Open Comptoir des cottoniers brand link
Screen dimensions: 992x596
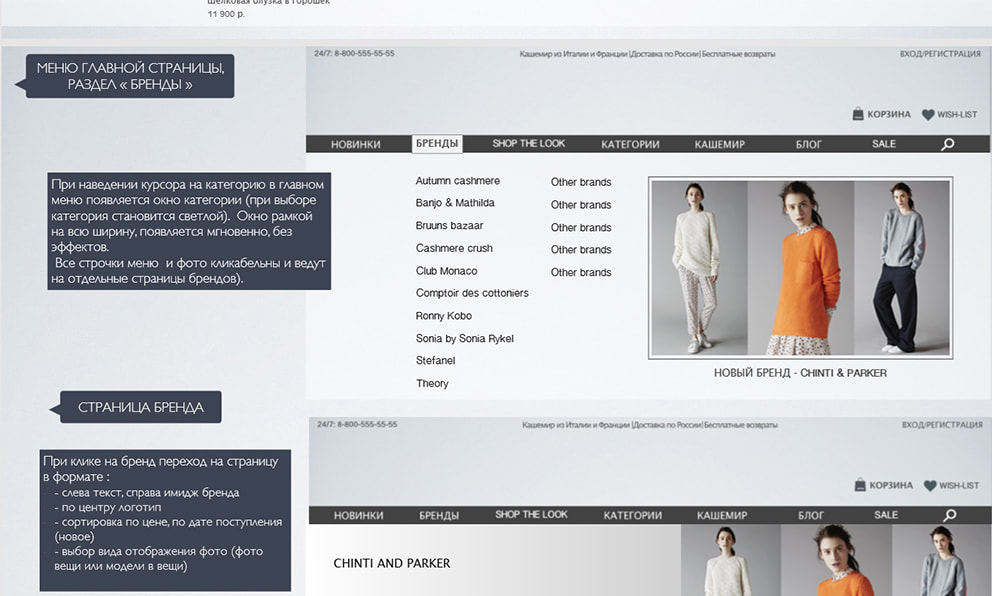[x=472, y=293]
